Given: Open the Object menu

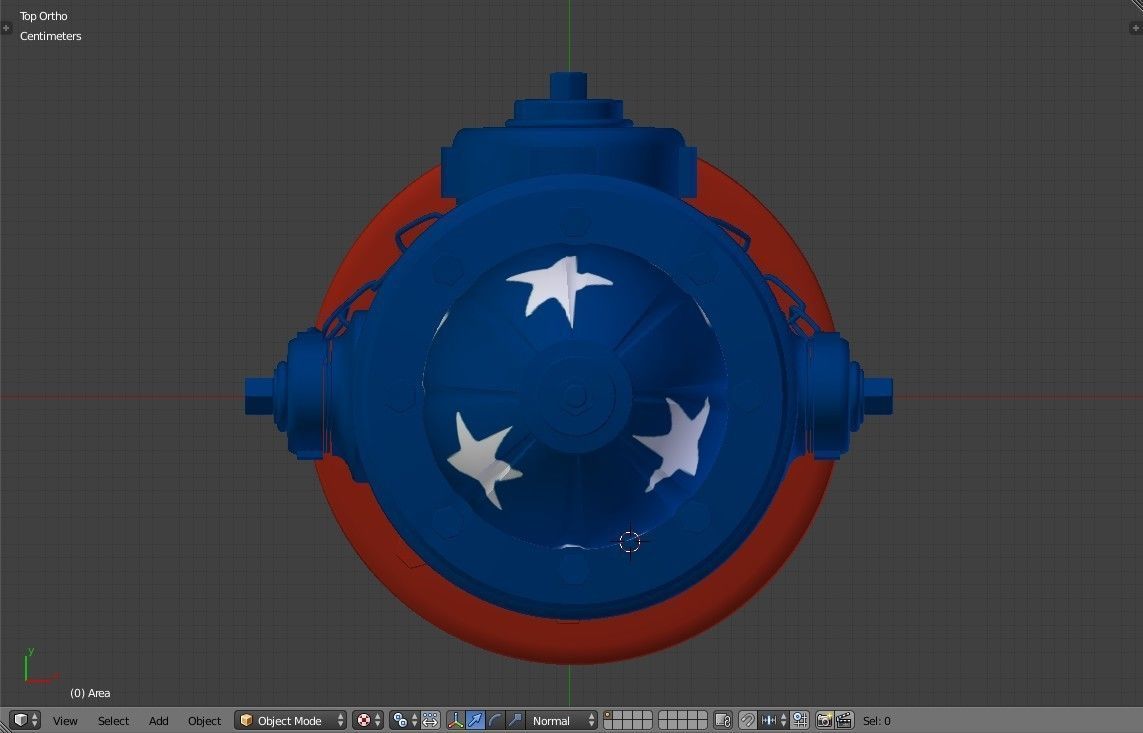Looking at the screenshot, I should (204, 721).
